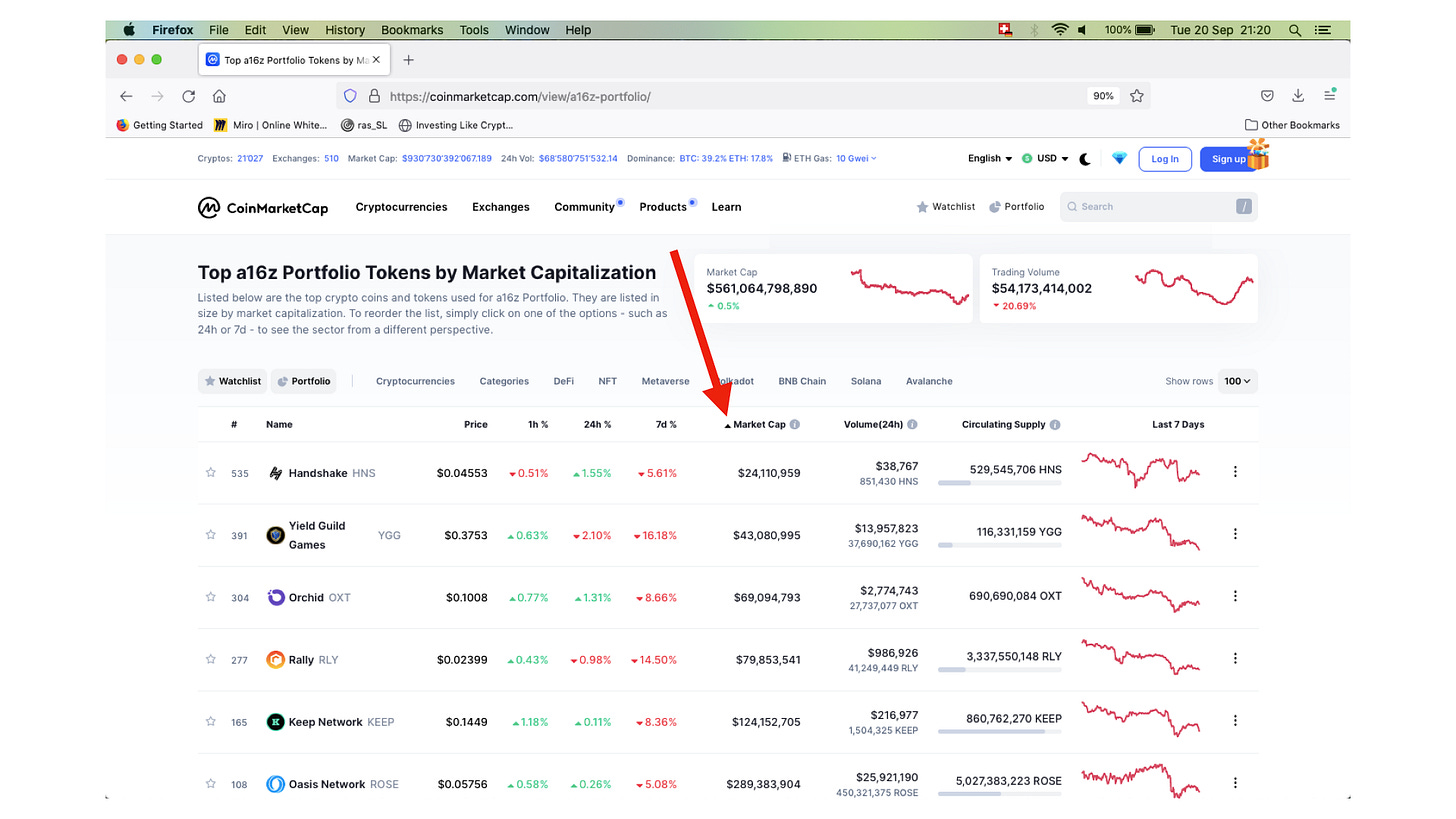Click the Volume(24h) info icon

[x=913, y=425]
